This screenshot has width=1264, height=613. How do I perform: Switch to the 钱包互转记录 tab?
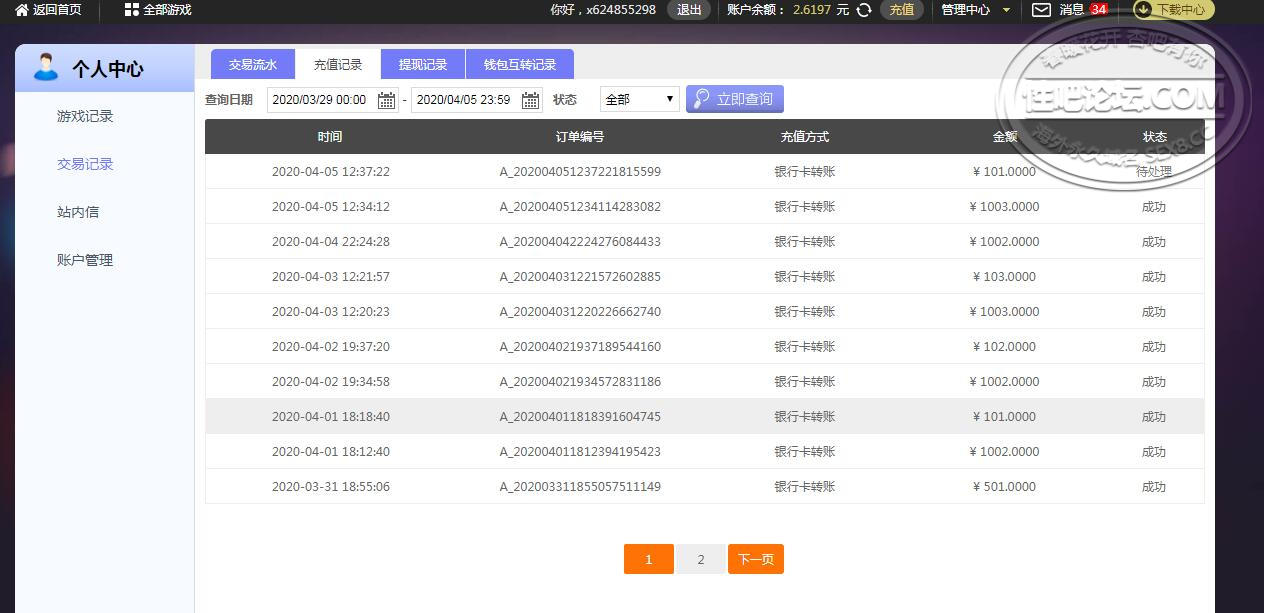coord(520,64)
